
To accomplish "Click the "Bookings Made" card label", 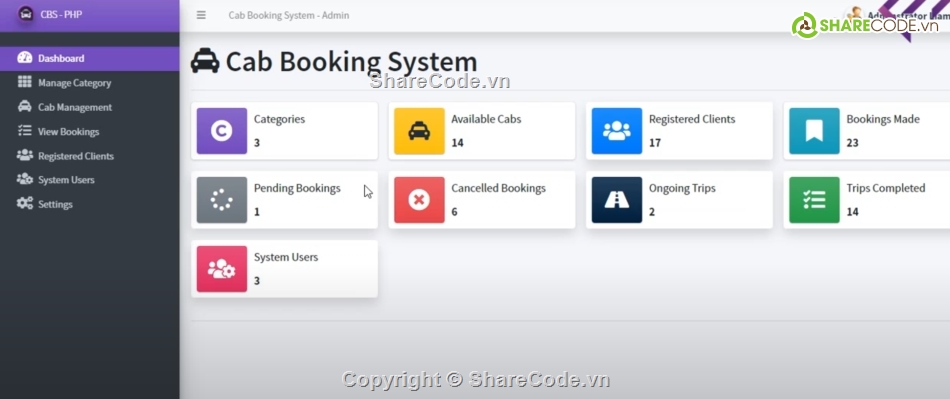I will [x=883, y=119].
